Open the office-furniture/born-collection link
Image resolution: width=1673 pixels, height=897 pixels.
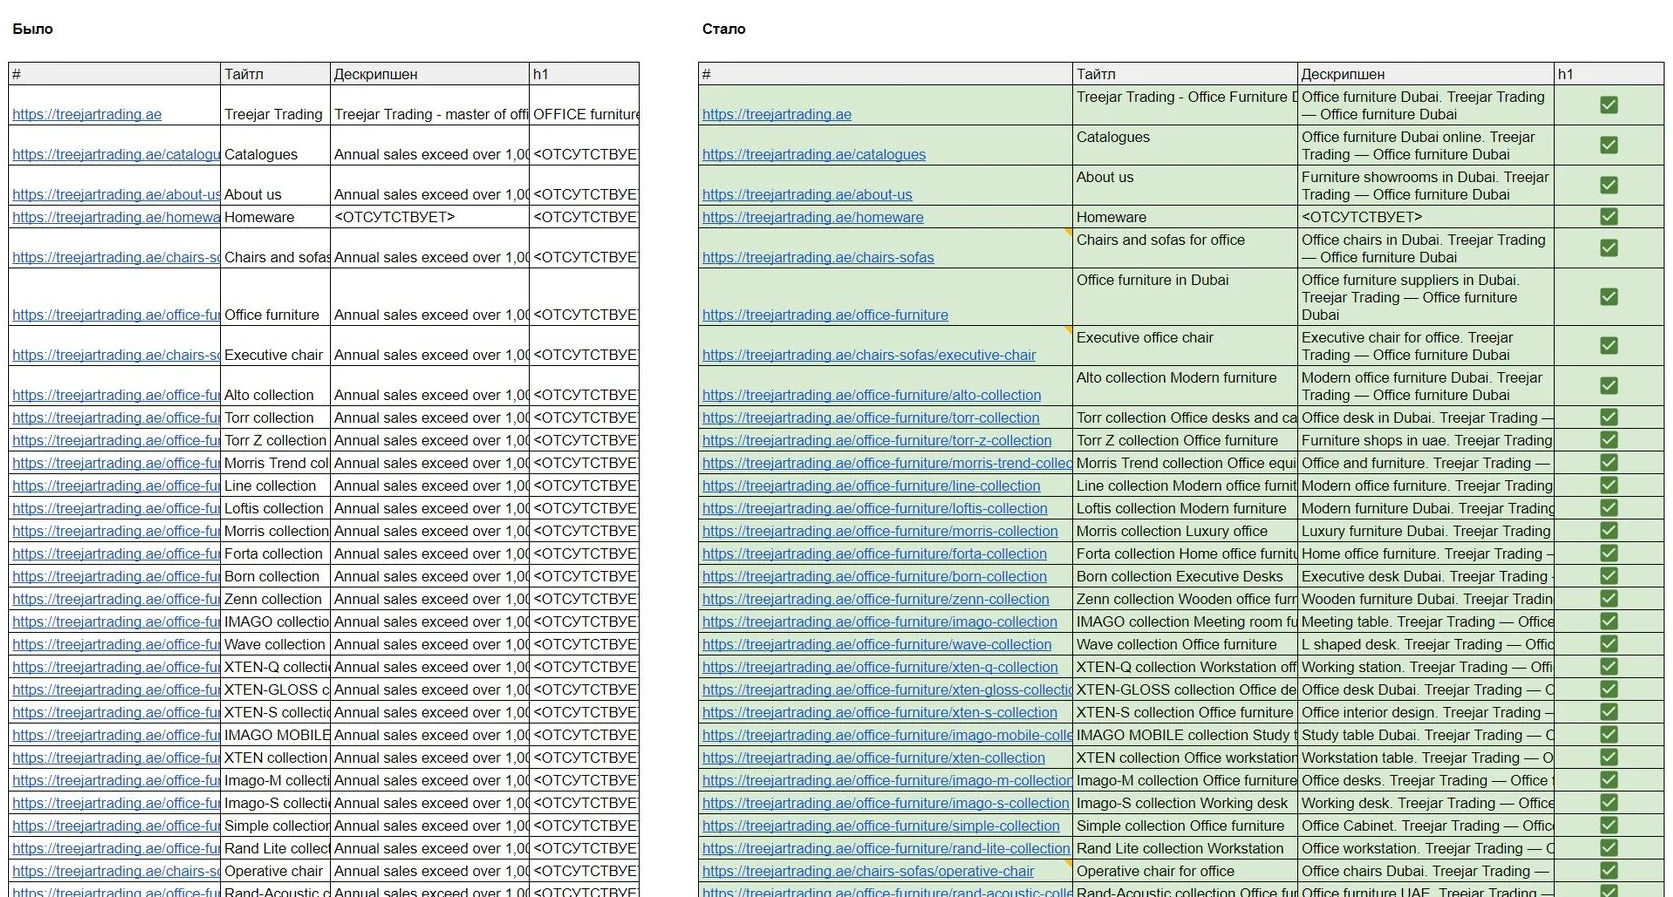coord(875,577)
